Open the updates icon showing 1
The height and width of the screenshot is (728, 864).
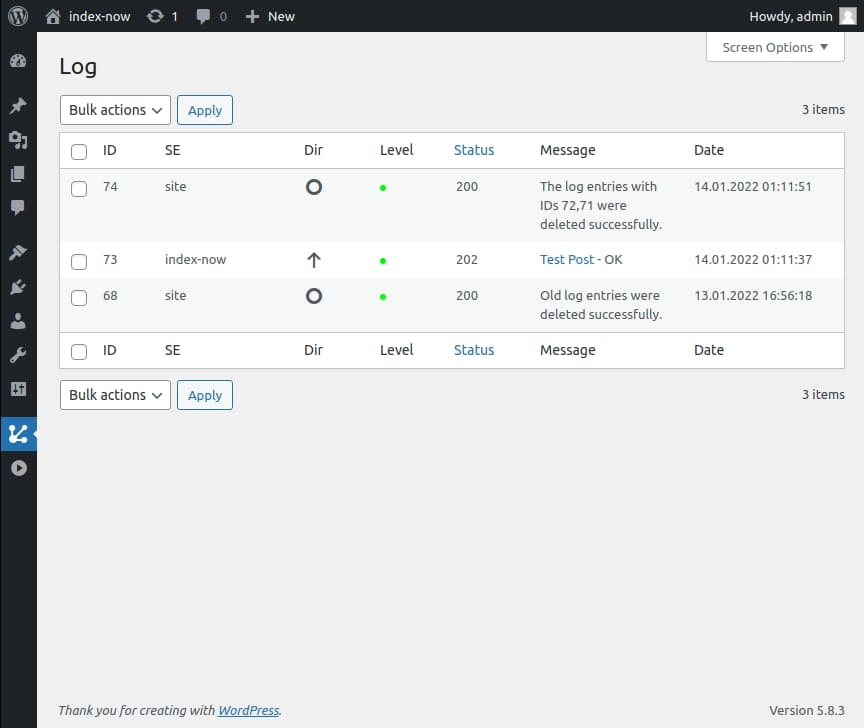tap(162, 17)
